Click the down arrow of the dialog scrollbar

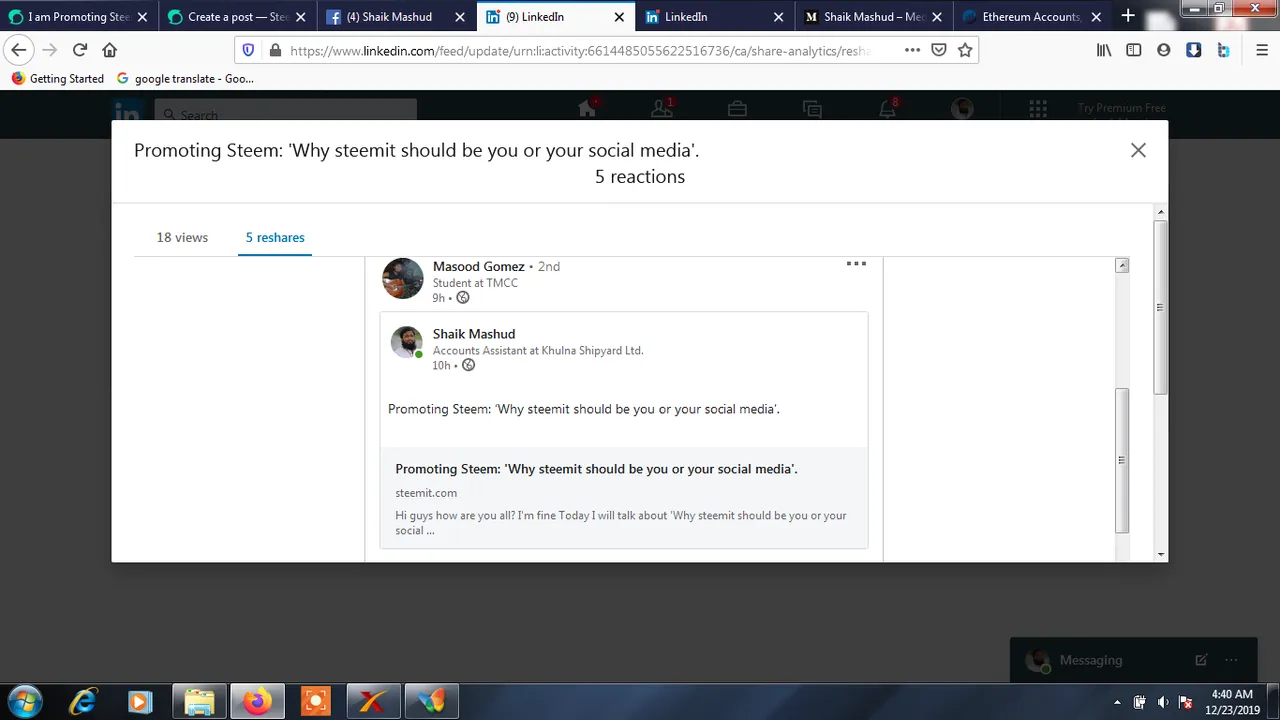tap(1160, 554)
